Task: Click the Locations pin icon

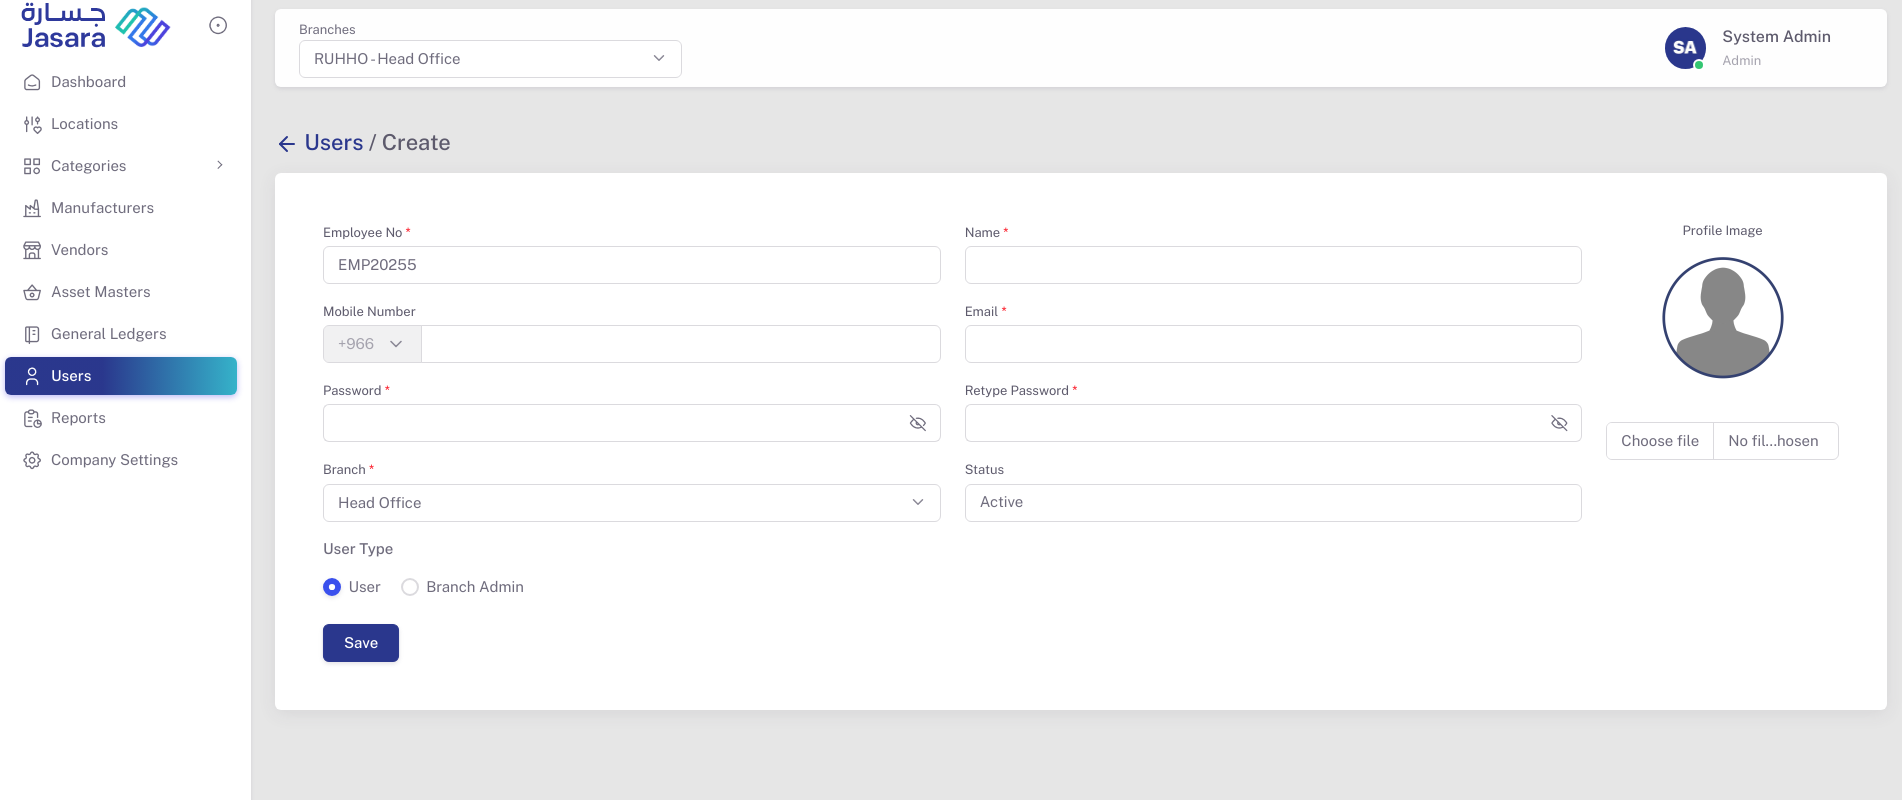Action: 32,125
